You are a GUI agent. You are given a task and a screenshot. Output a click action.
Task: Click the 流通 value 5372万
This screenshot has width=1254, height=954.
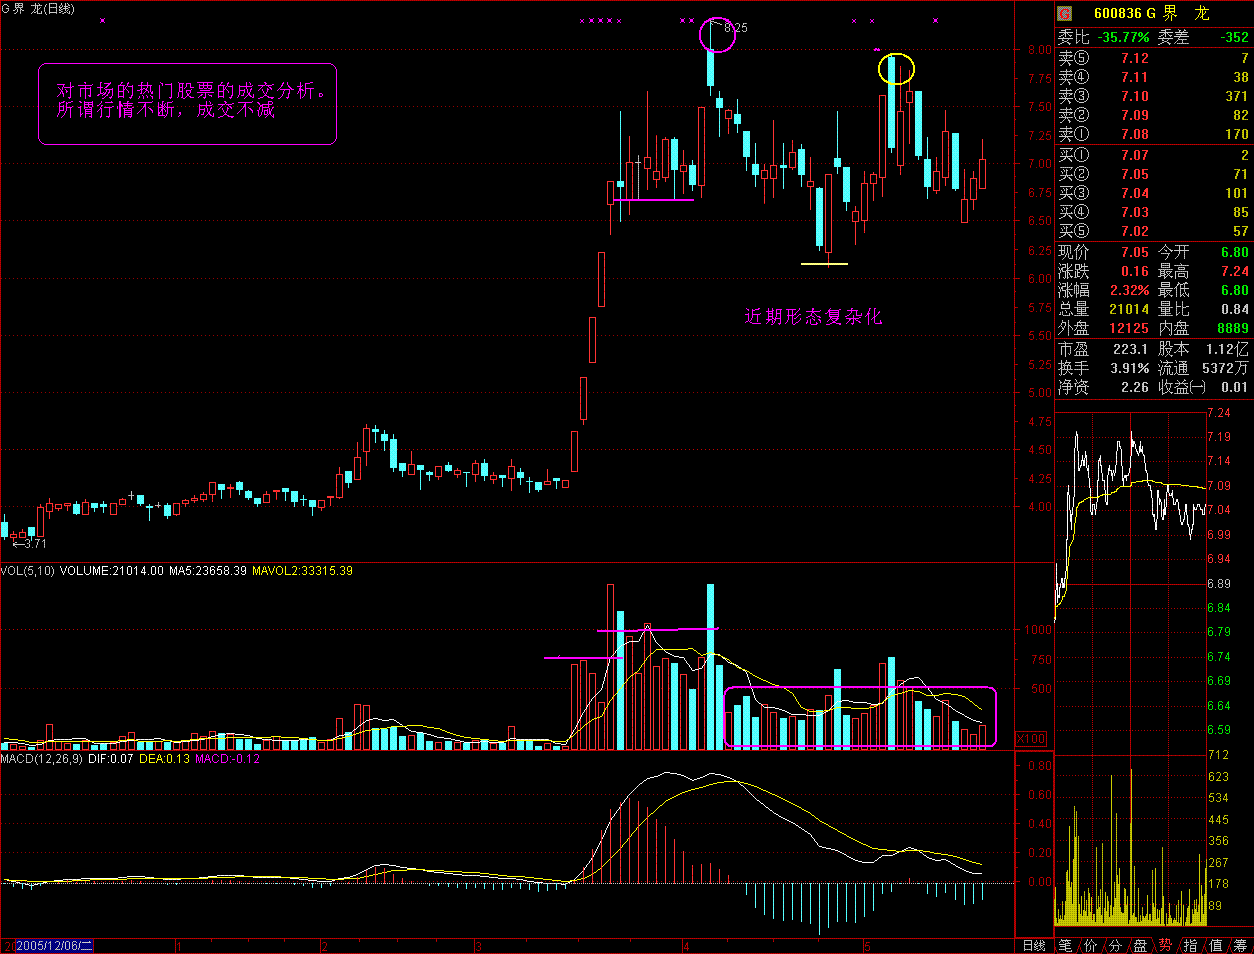pos(1226,369)
